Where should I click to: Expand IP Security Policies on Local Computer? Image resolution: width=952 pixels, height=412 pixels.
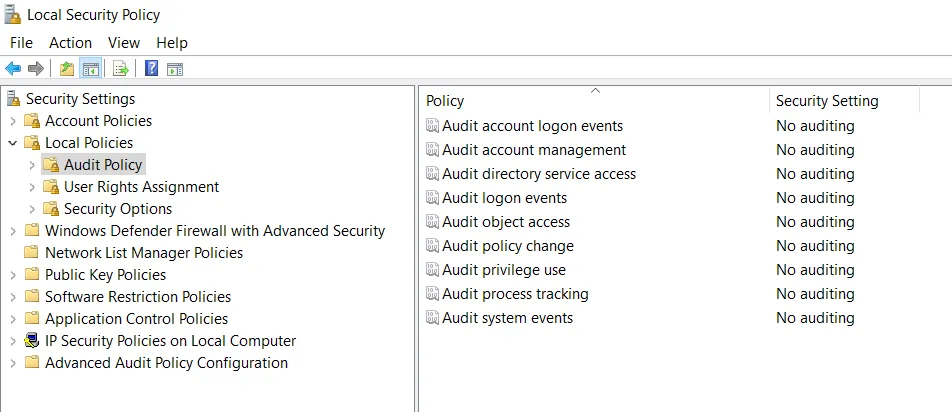(13, 341)
